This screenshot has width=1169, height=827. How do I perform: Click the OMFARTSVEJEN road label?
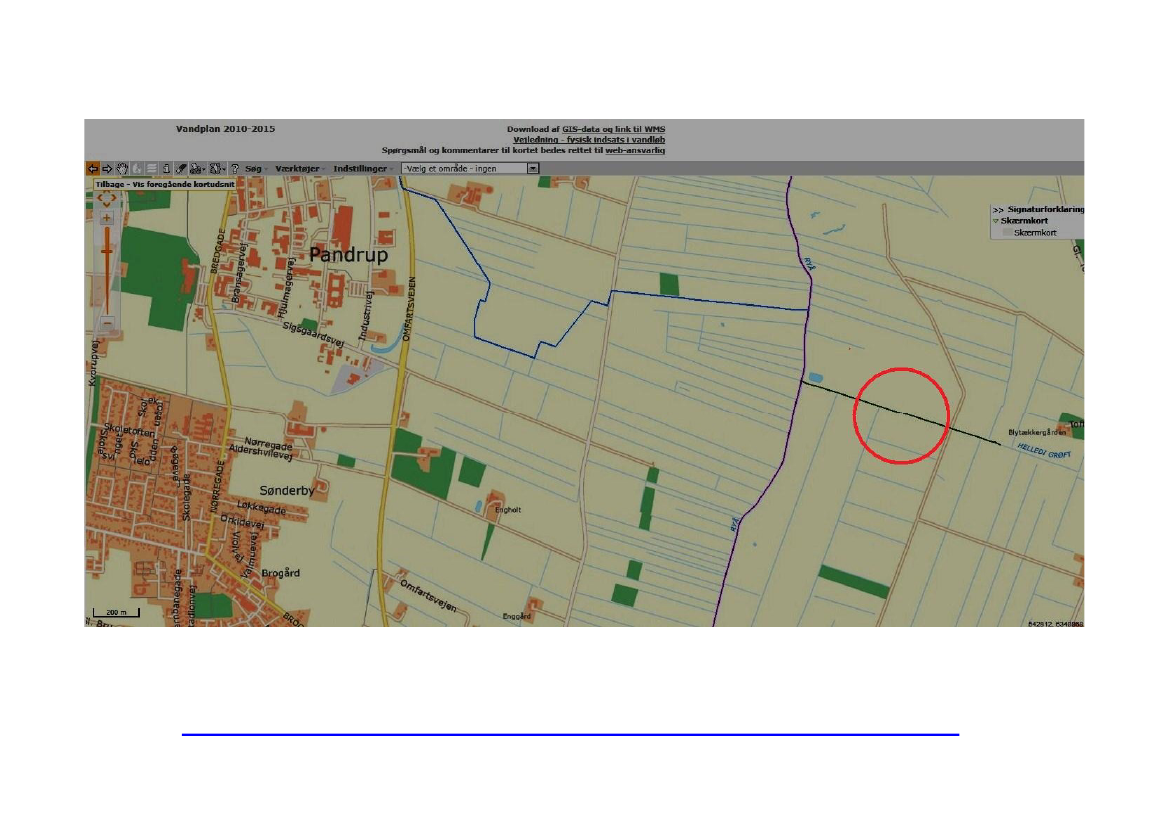[x=409, y=309]
